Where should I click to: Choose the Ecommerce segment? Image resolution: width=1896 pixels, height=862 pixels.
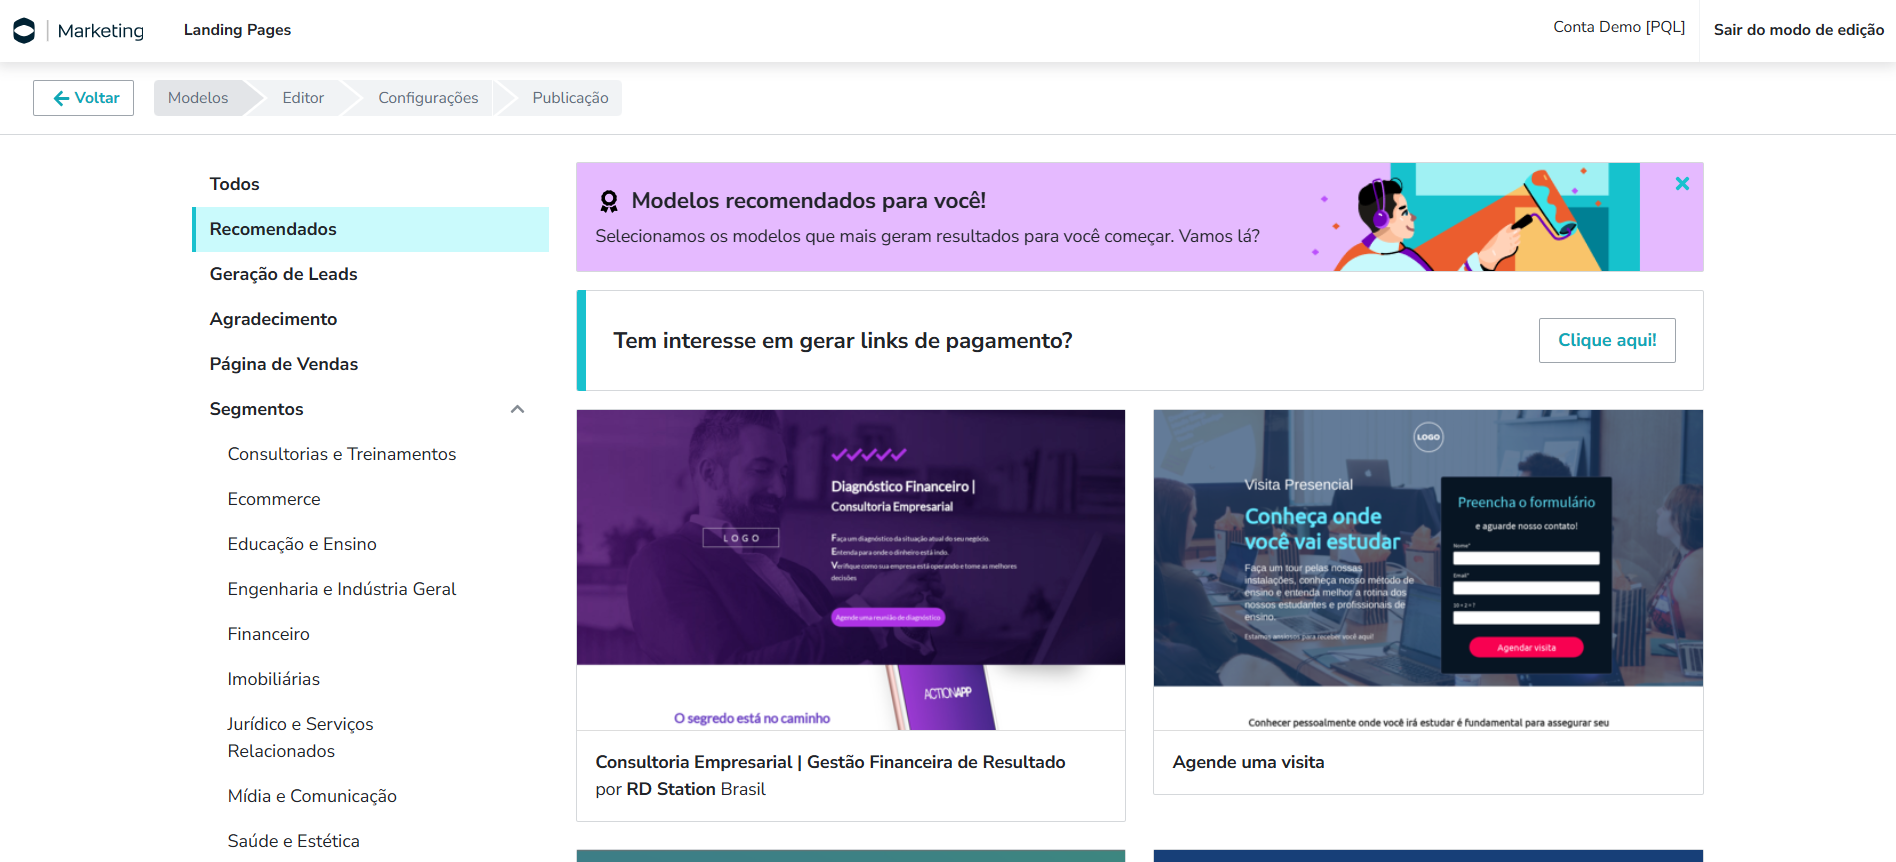click(274, 499)
